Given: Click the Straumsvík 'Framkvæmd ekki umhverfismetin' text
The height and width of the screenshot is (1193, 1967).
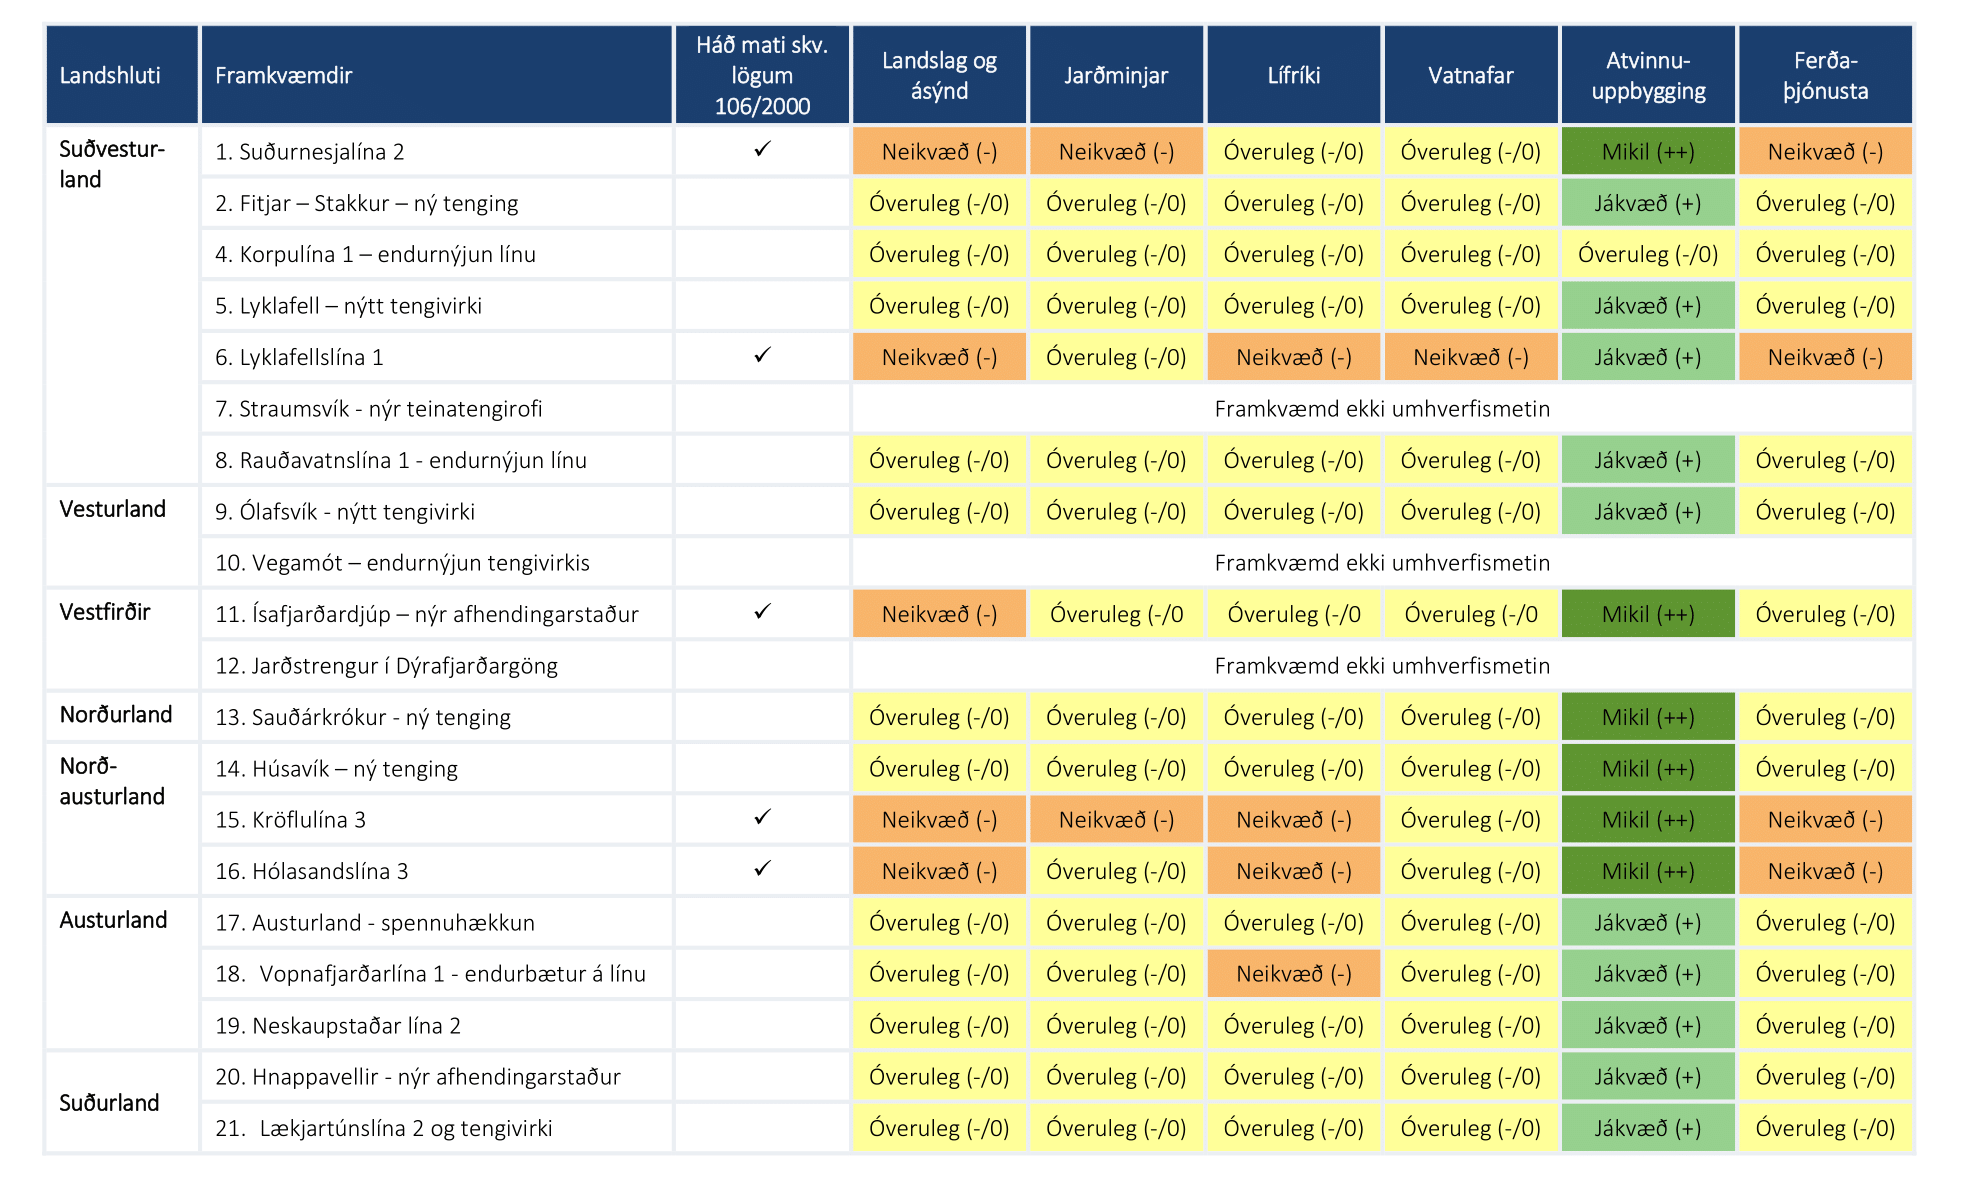Looking at the screenshot, I should pyautogui.click(x=1382, y=409).
